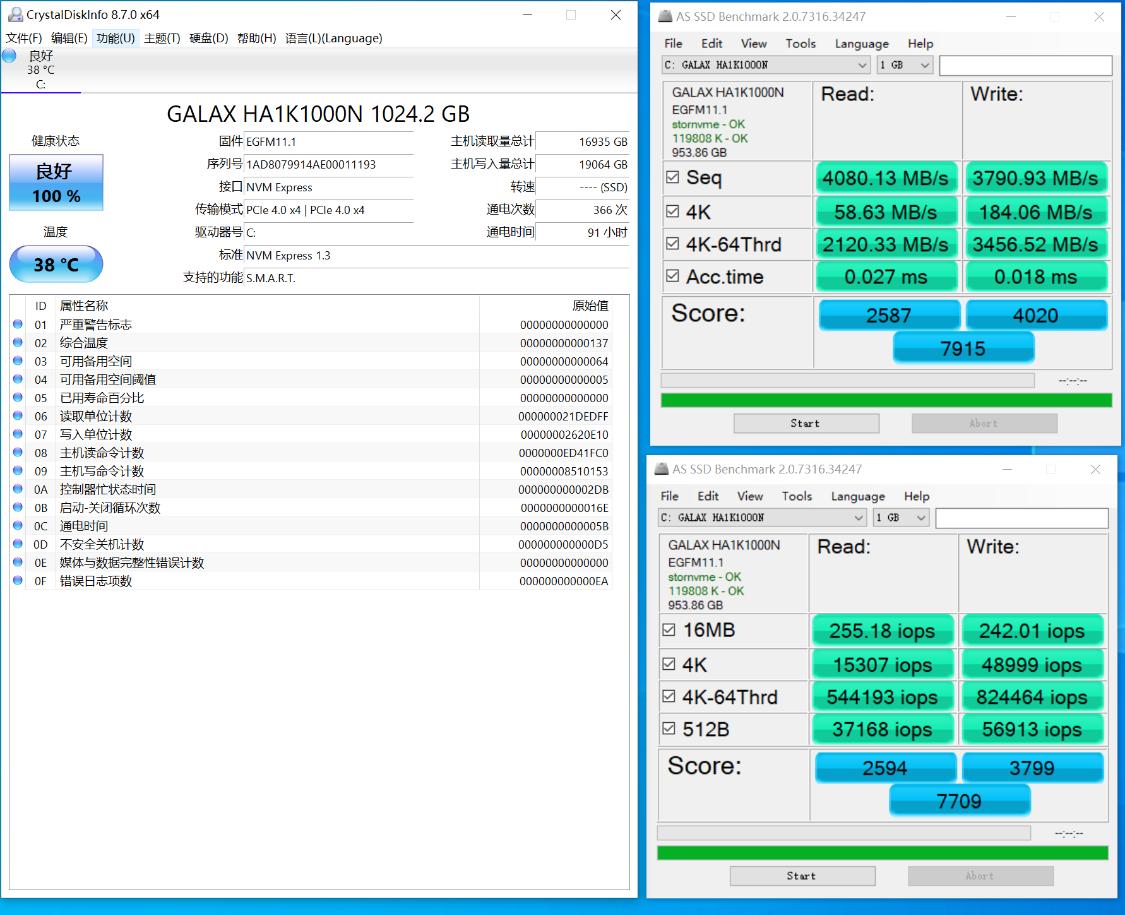Uncheck the 512B IOPS test
The width and height of the screenshot is (1125, 915).
(669, 729)
